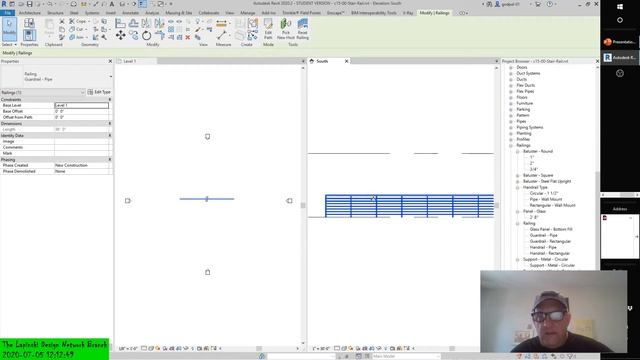
Task: Click the Cut to Clipboard scissors icon
Action: point(62,21)
